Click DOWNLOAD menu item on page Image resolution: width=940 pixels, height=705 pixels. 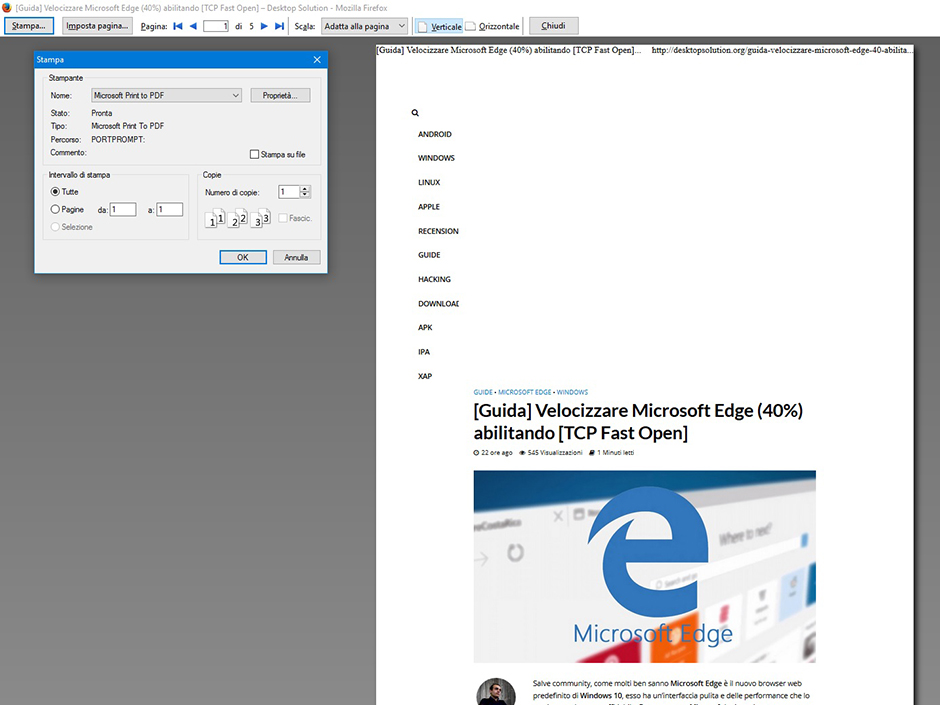pyautogui.click(x=438, y=303)
